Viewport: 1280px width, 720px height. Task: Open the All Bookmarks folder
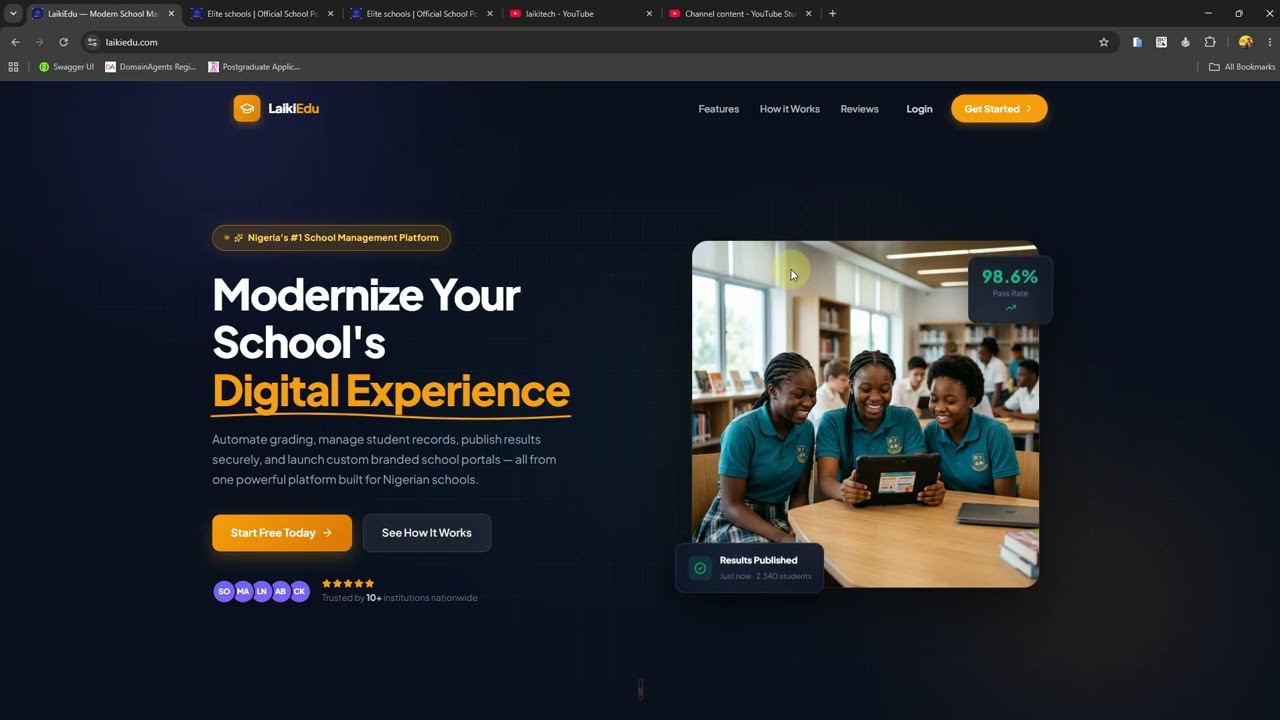1242,67
